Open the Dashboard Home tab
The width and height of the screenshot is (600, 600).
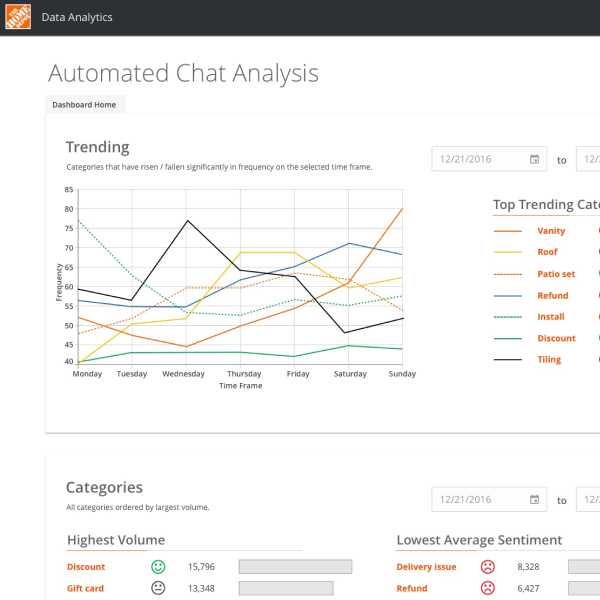point(85,104)
